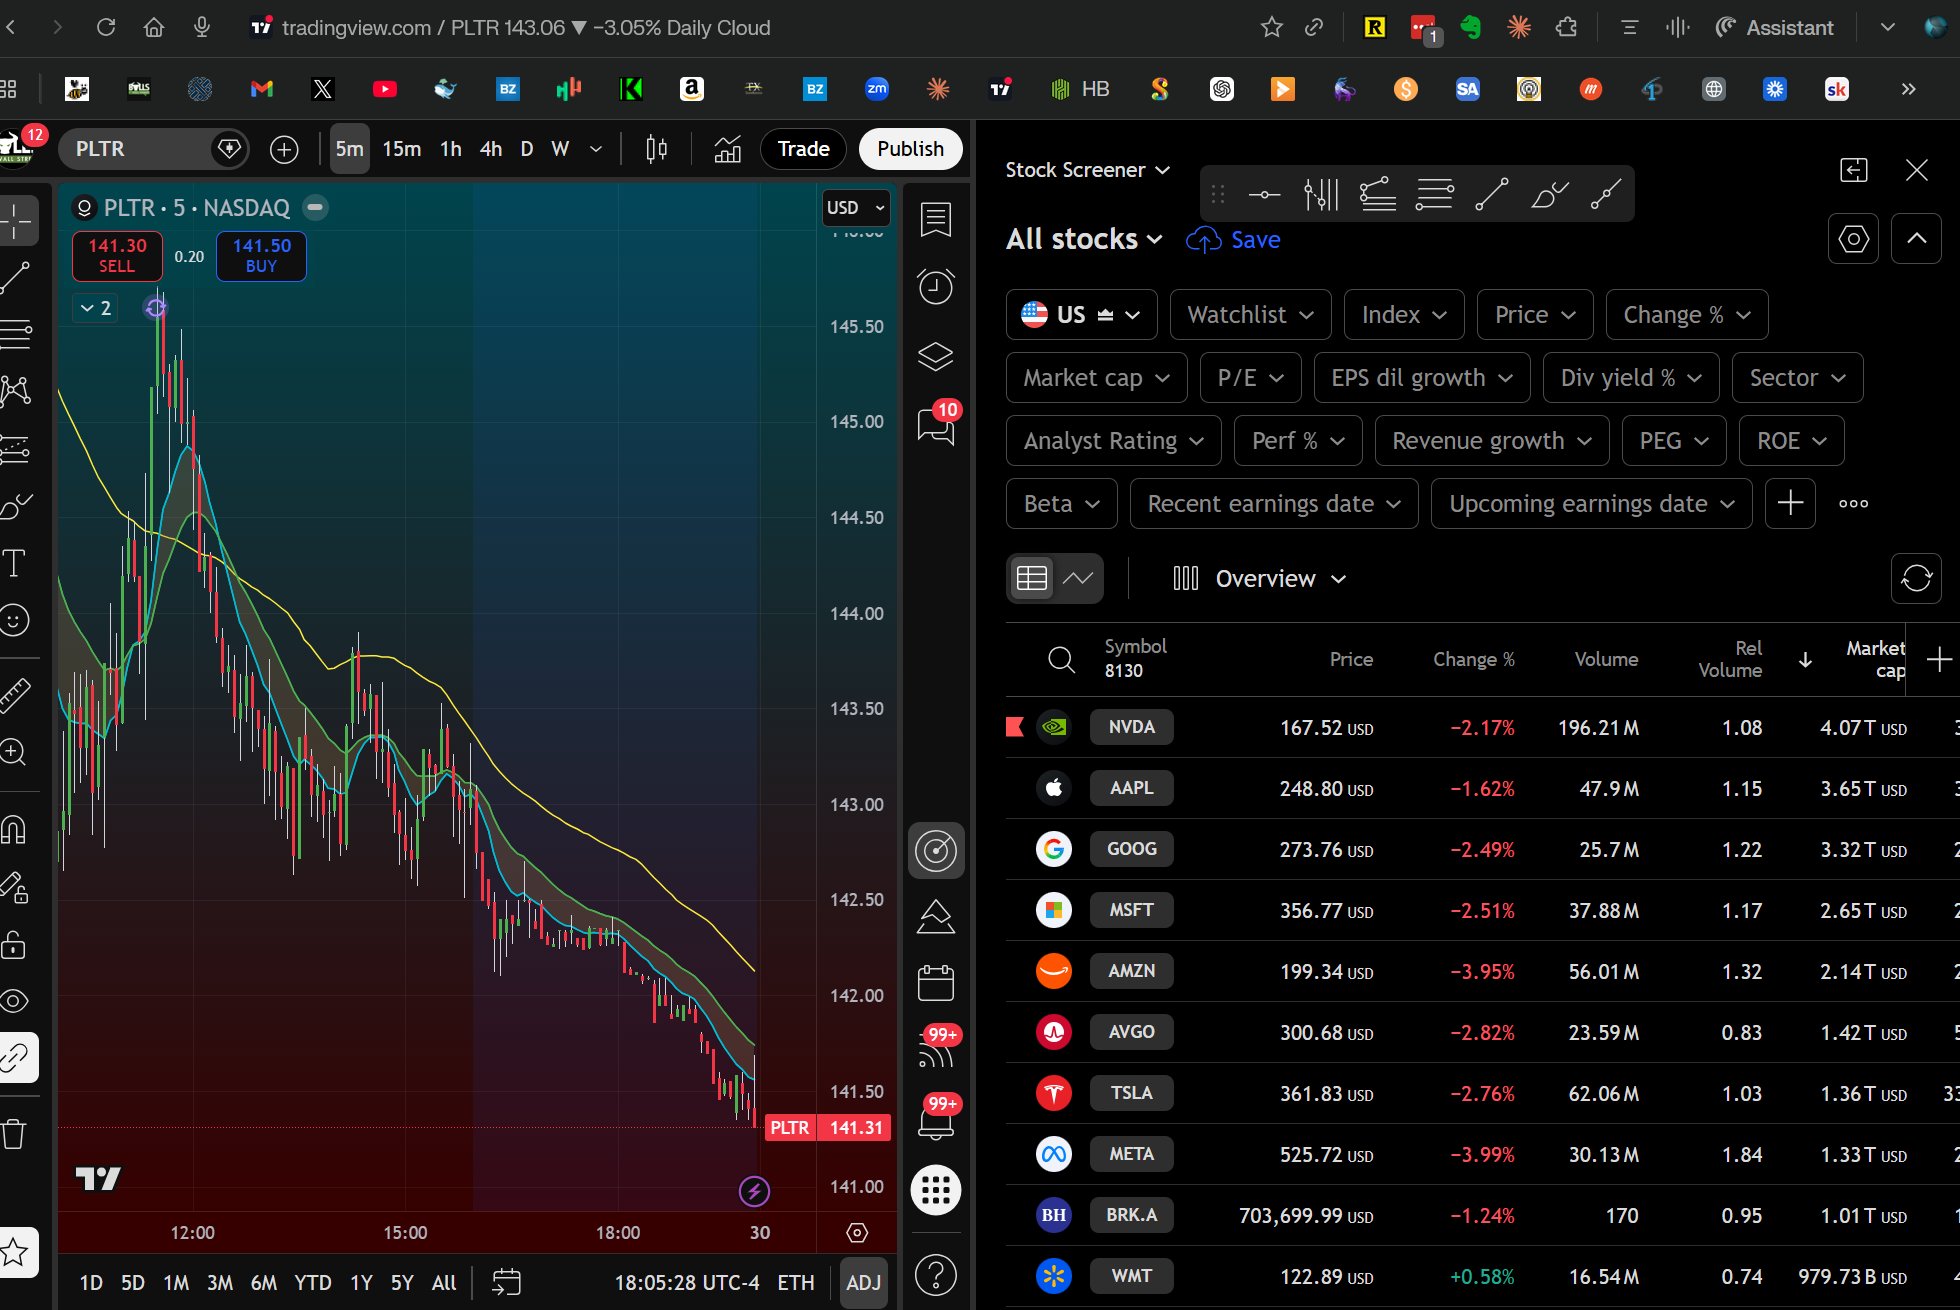
Task: Select the Text drawing tool
Action: [x=15, y=563]
